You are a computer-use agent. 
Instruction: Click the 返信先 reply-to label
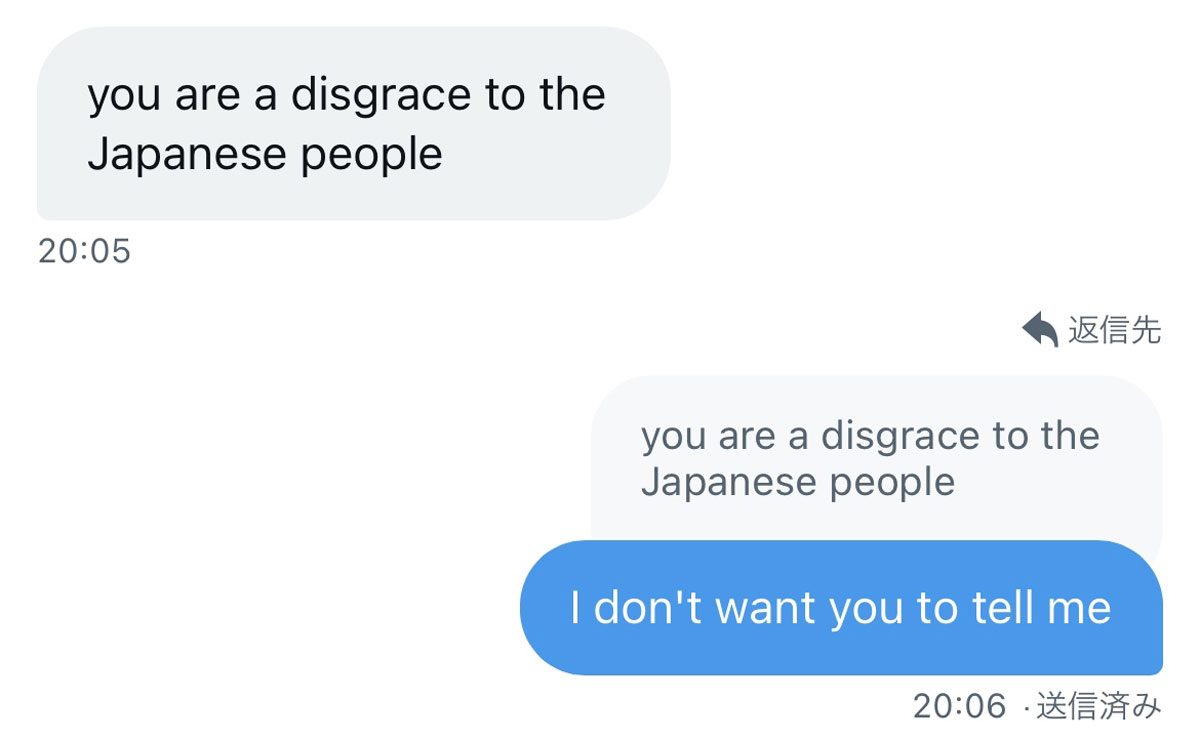(1115, 329)
